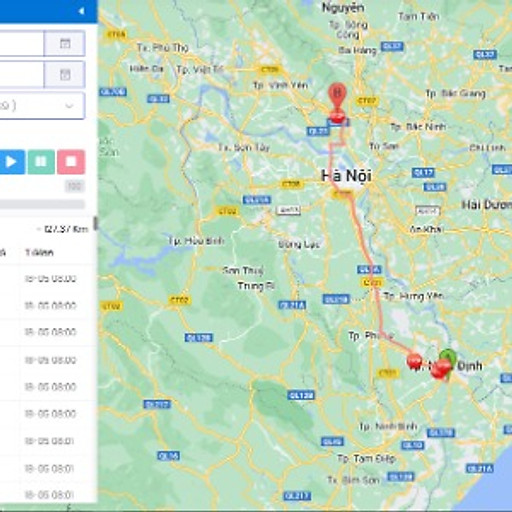Open the vehicle selection dropdown
This screenshot has height=512, width=512.
tap(42, 106)
